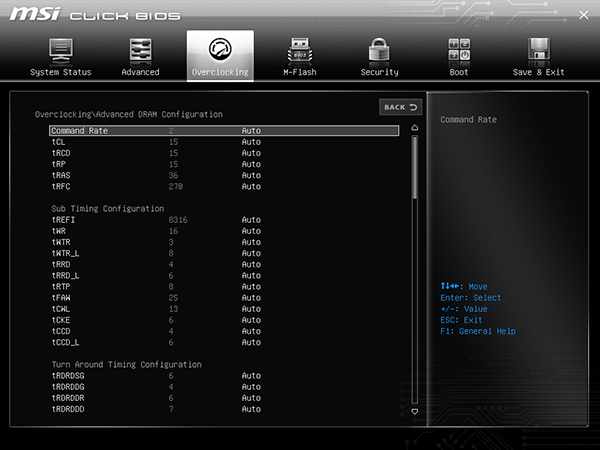Set tFAW Auto value

coord(251,298)
